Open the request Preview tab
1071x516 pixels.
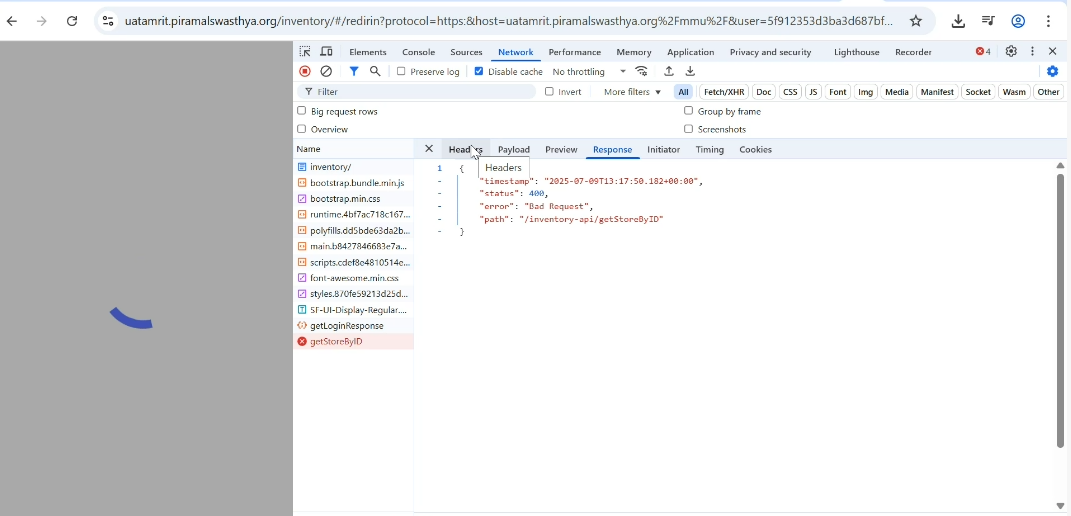(x=561, y=149)
